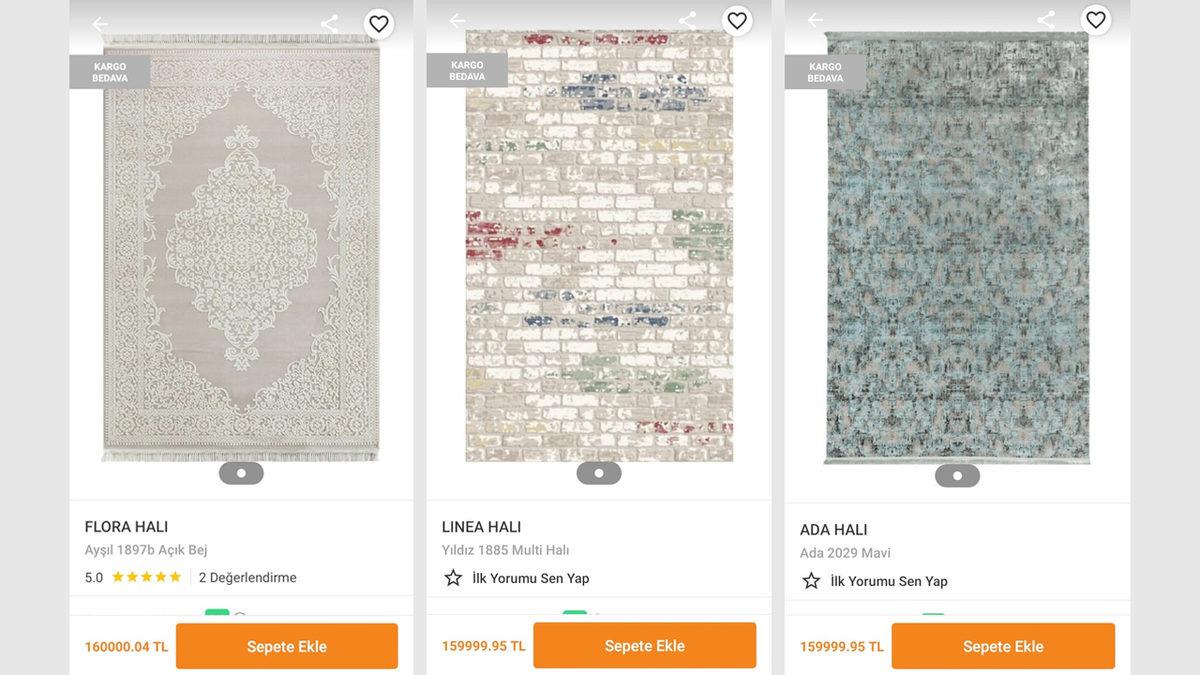Tap the back arrow on the LINEA HALI page

(457, 20)
